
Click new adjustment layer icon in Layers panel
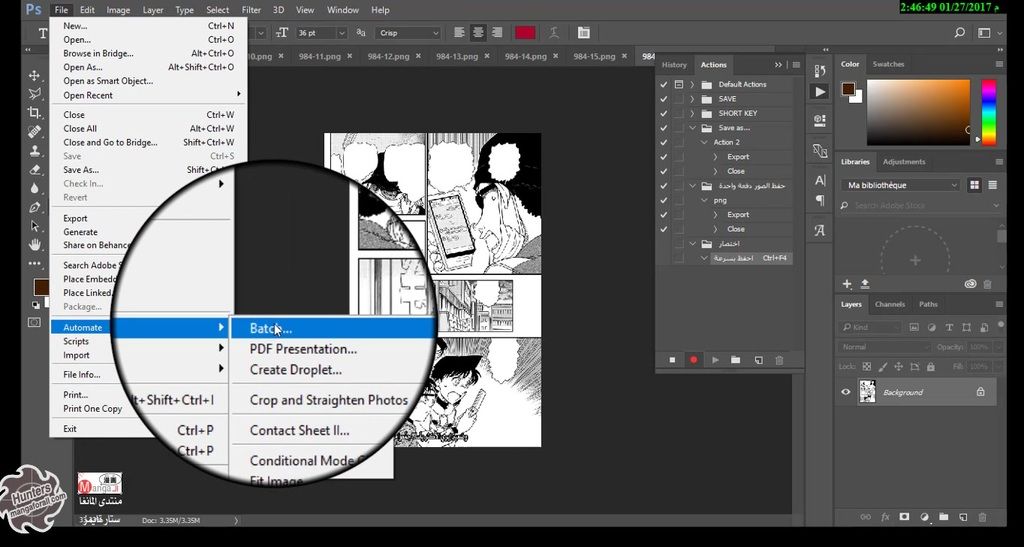tap(924, 517)
